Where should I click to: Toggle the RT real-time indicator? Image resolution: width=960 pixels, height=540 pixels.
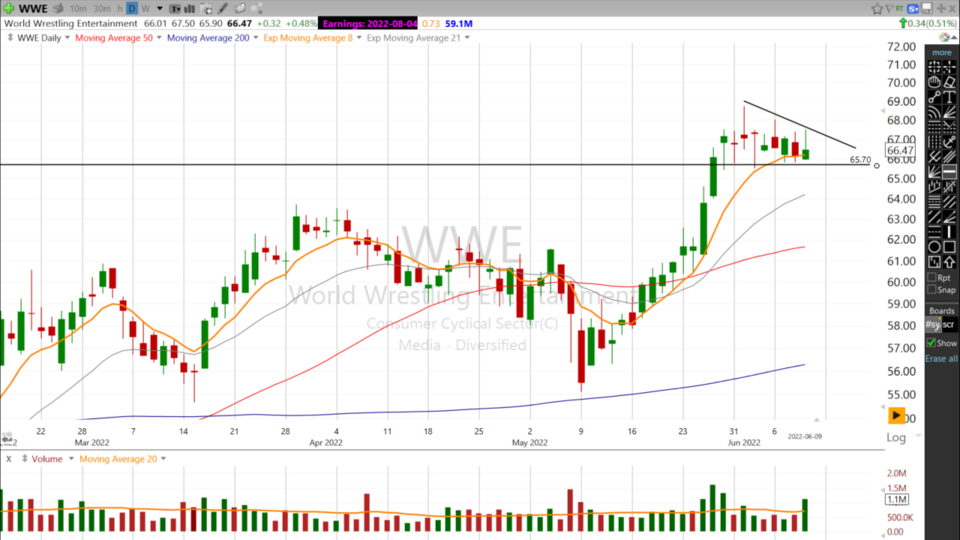(899, 9)
